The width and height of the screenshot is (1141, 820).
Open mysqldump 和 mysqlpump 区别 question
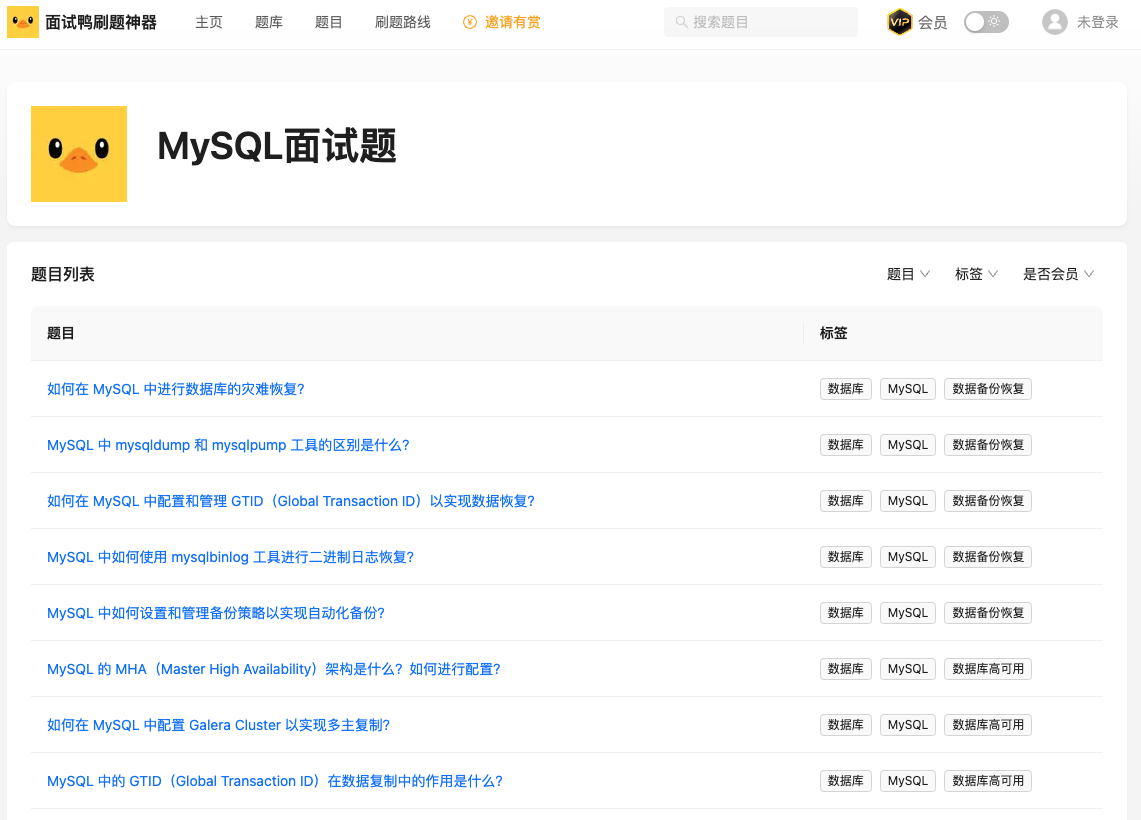228,445
